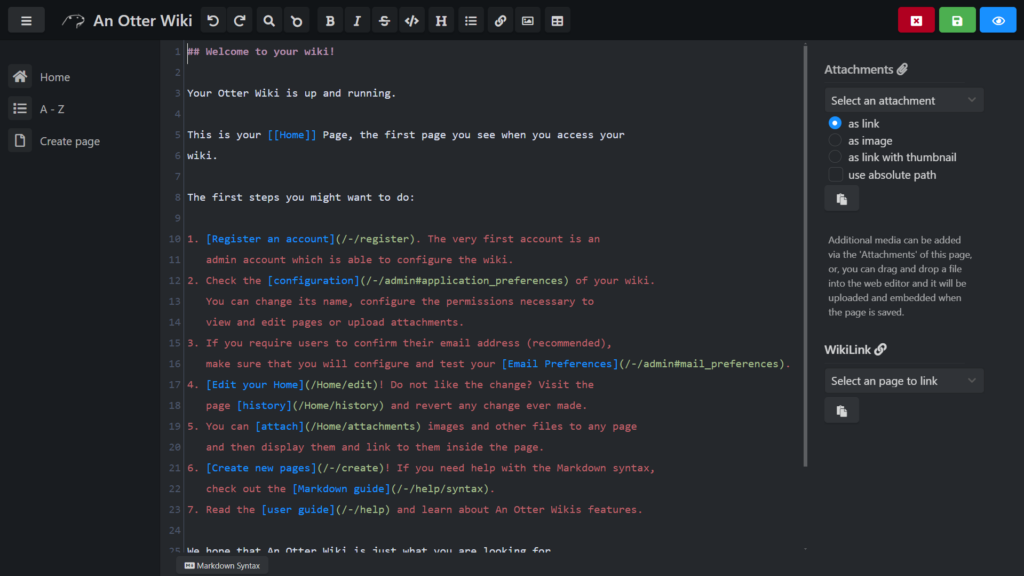1024x576 pixels.
Task: Open the A - Z page index
Action: (x=52, y=109)
